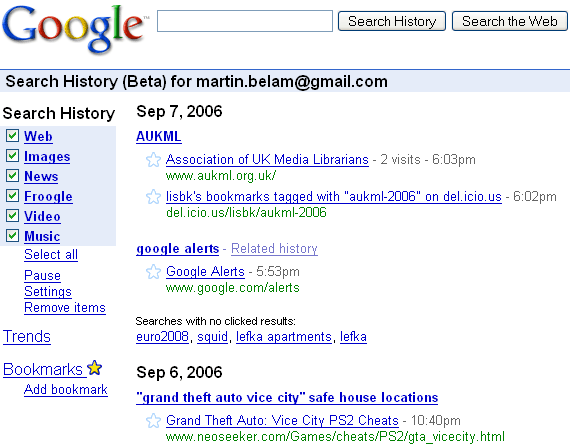The height and width of the screenshot is (446, 570).
Task: Click the Sep 7, 2006 date heading
Action: point(179,111)
